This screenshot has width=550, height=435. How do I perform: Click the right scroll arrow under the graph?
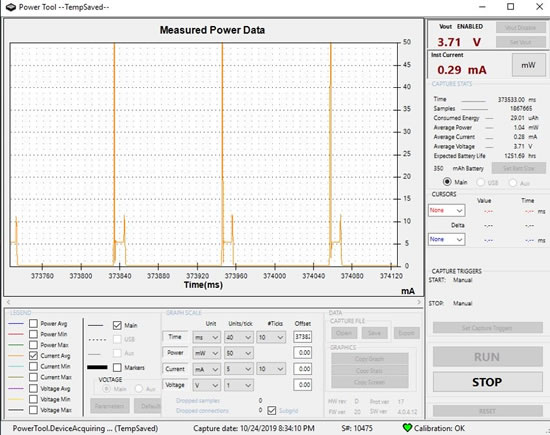(x=419, y=302)
